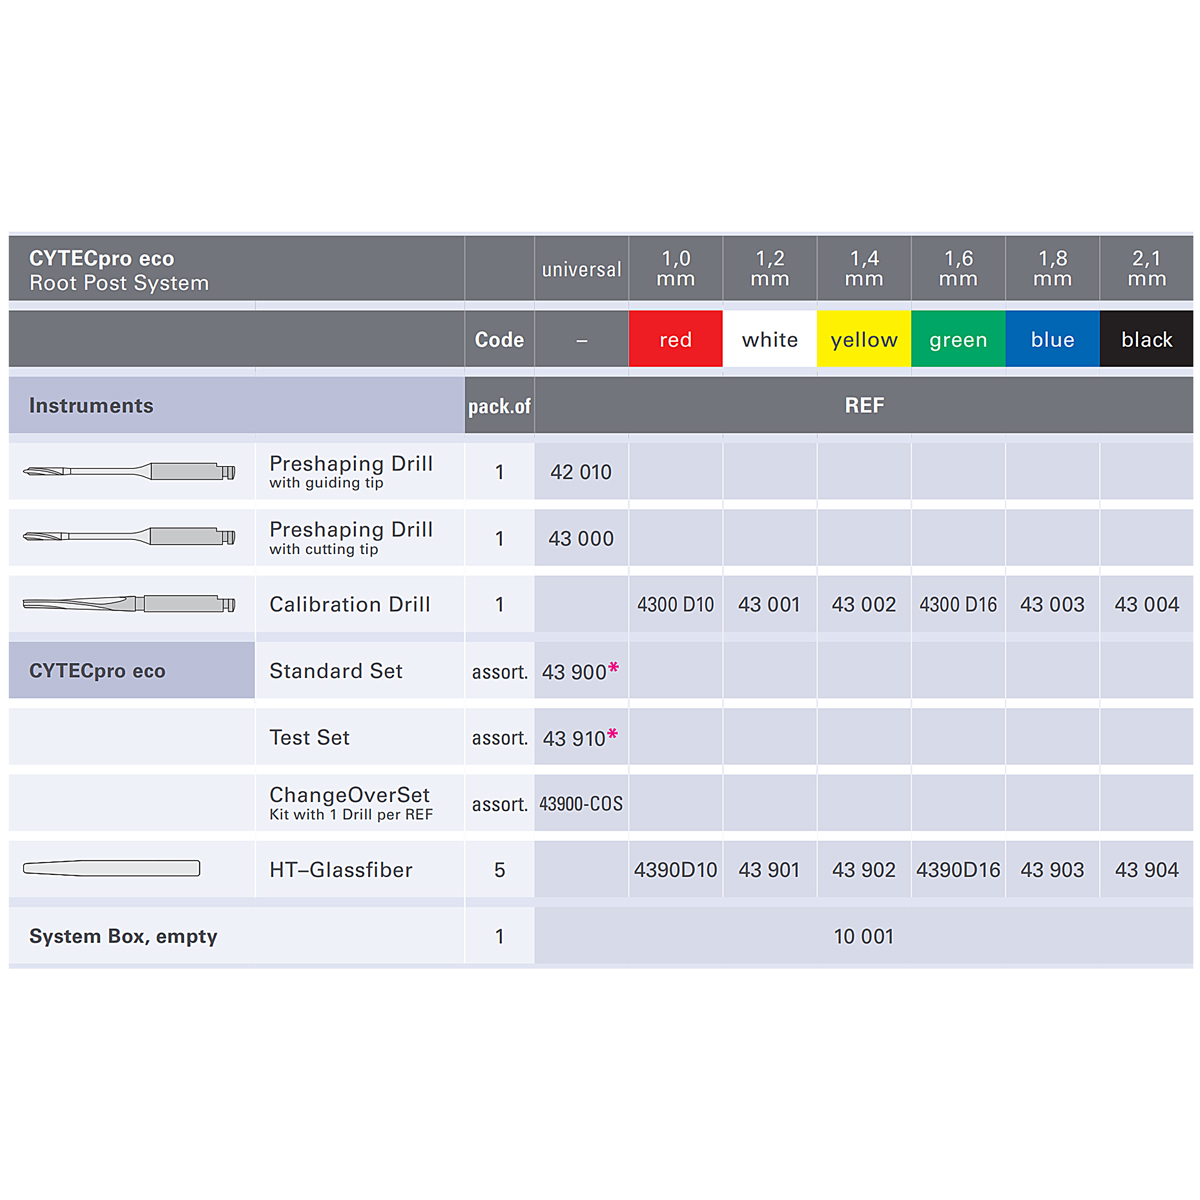Click the black color code cell
This screenshot has height=1200, width=1200.
click(x=1146, y=340)
